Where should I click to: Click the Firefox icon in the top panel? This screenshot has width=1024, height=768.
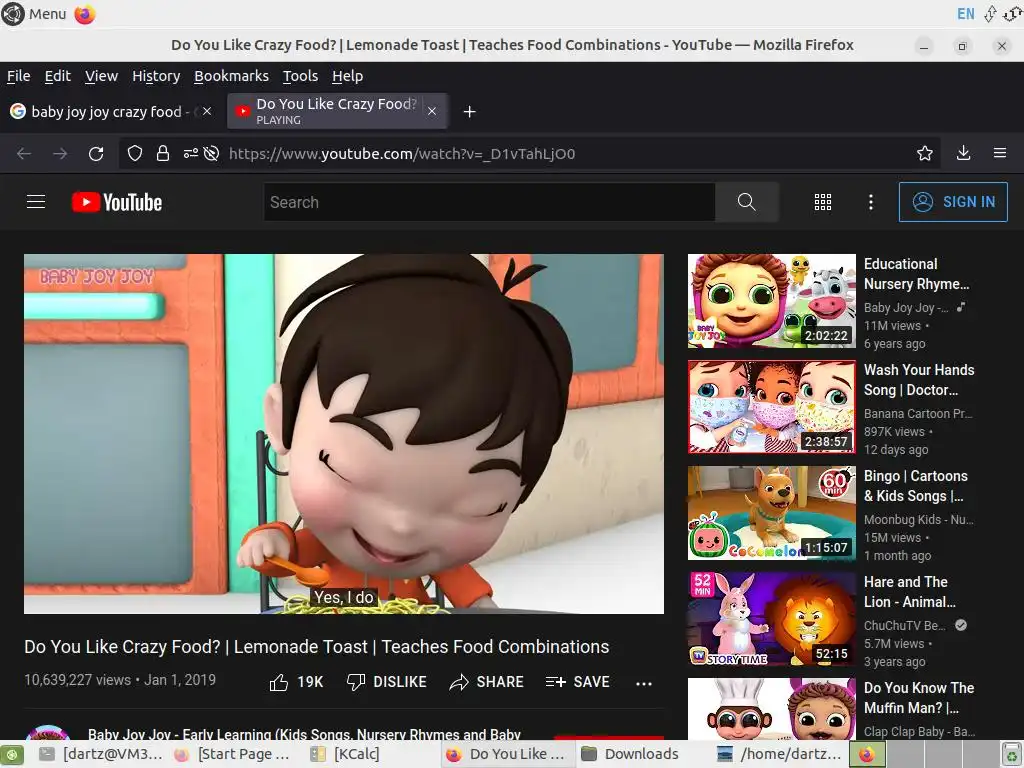click(84, 14)
